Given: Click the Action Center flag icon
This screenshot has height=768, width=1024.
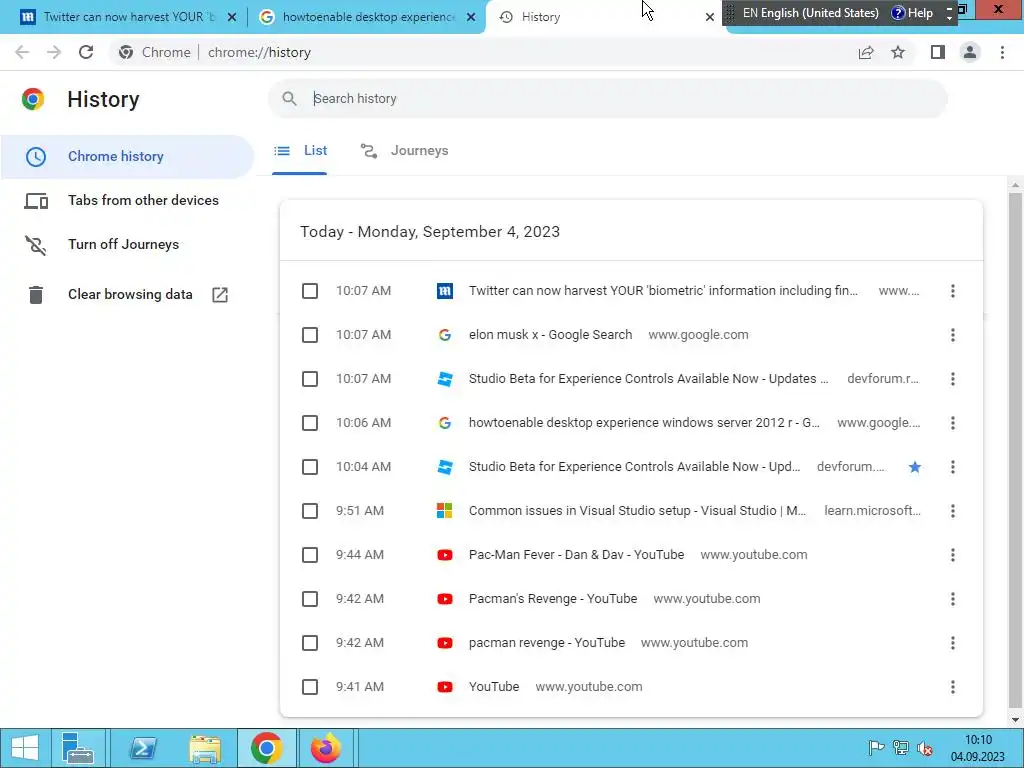Looking at the screenshot, I should pyautogui.click(x=876, y=748).
